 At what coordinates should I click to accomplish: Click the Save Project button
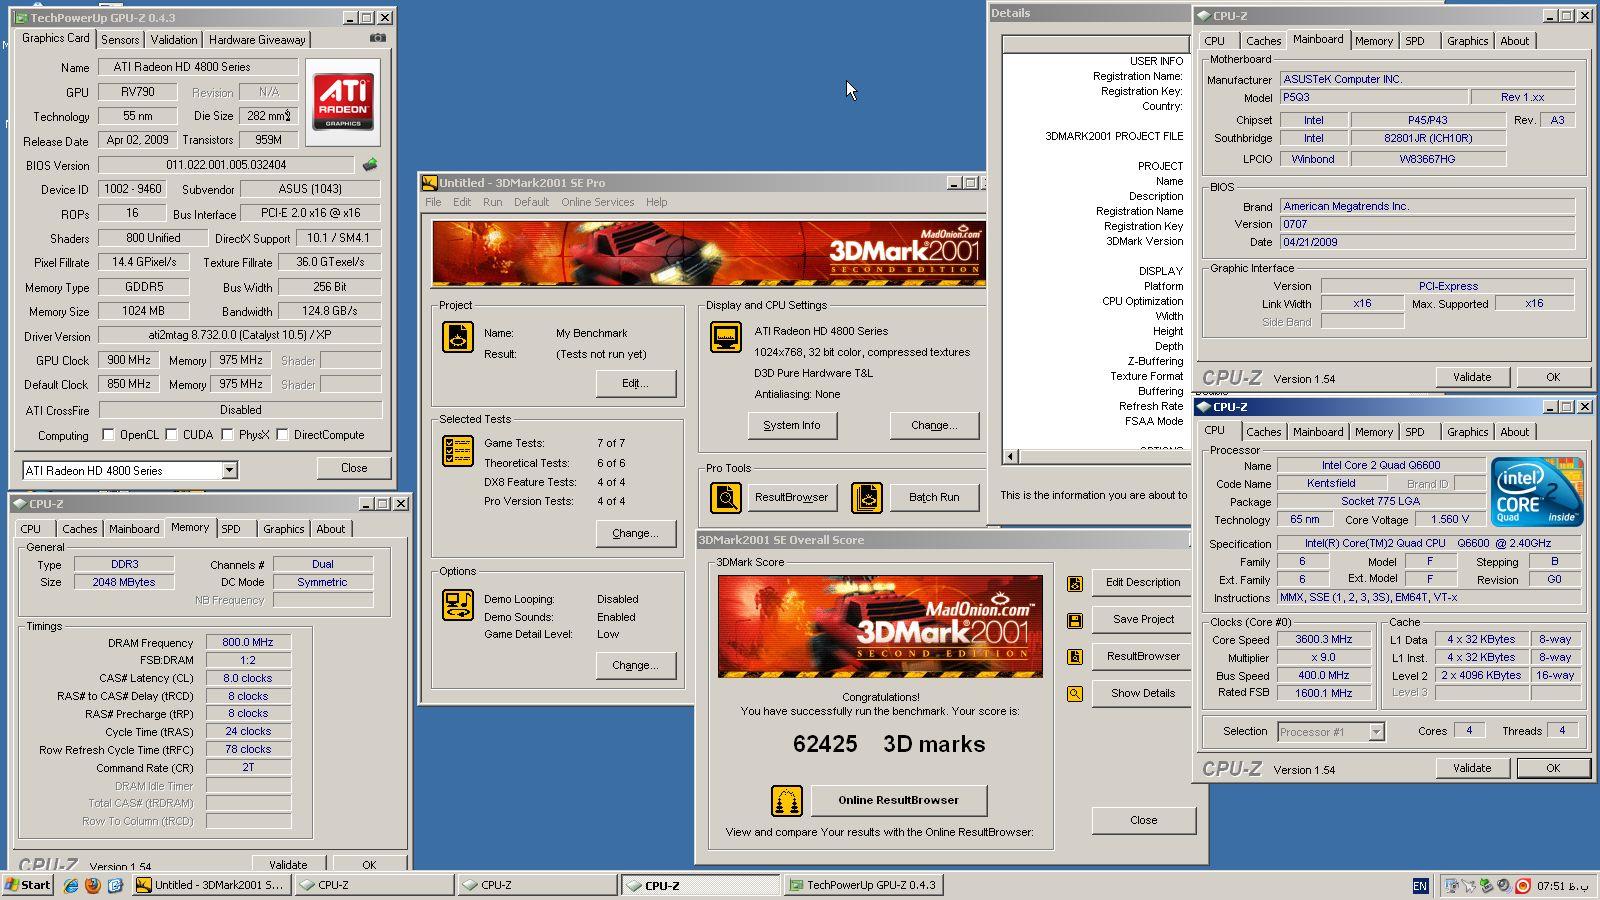click(1143, 619)
